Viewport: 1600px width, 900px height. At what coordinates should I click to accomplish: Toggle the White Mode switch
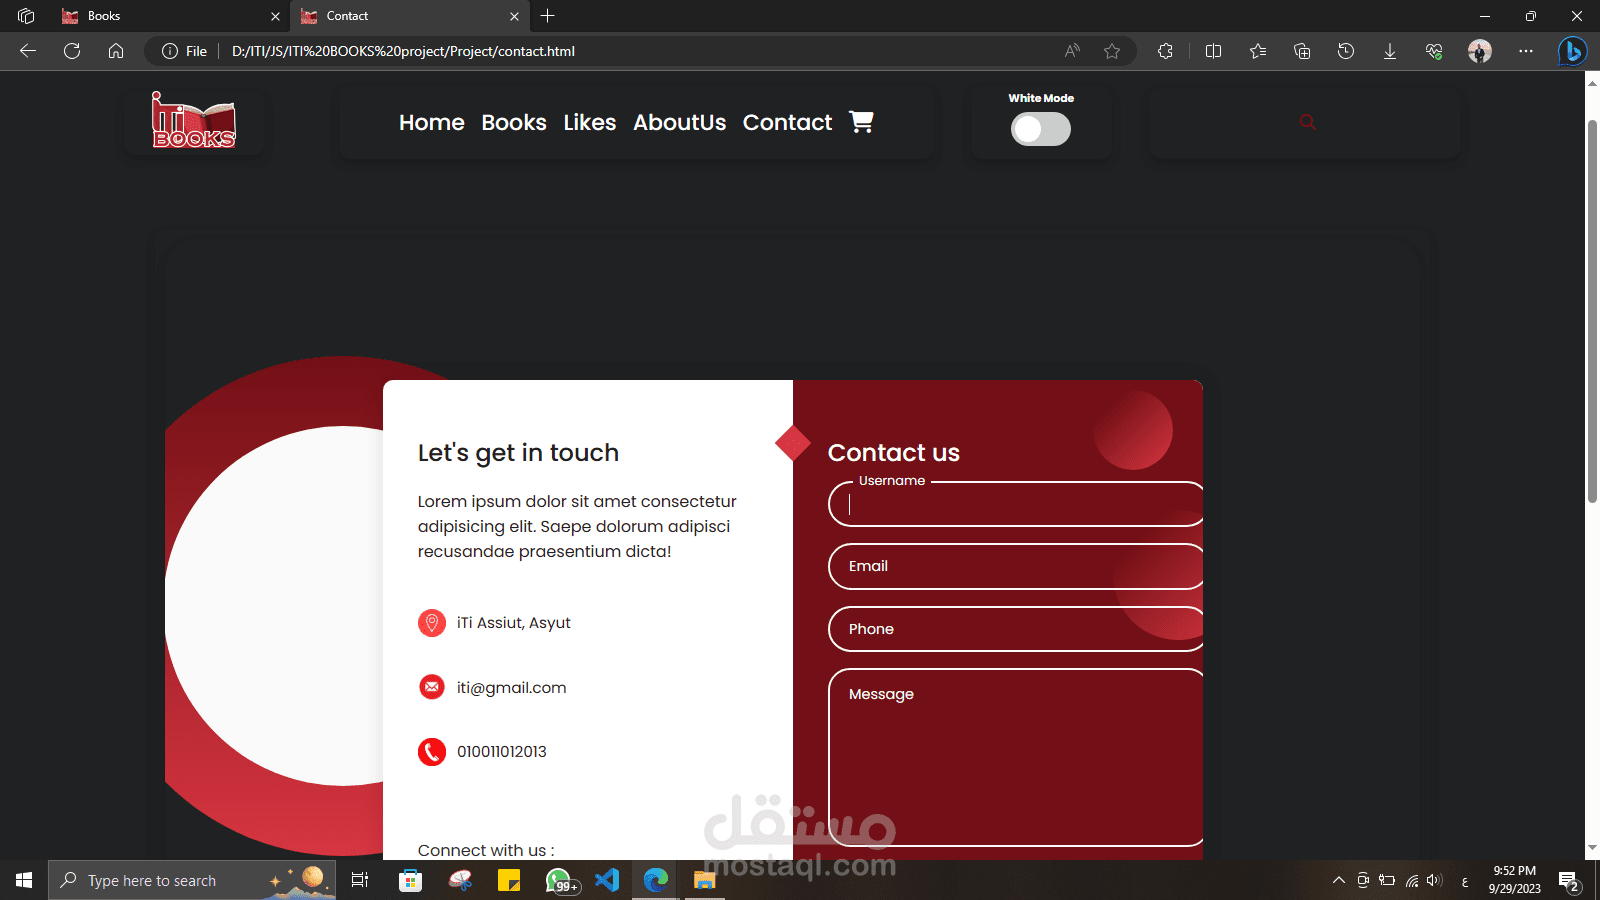(x=1041, y=129)
